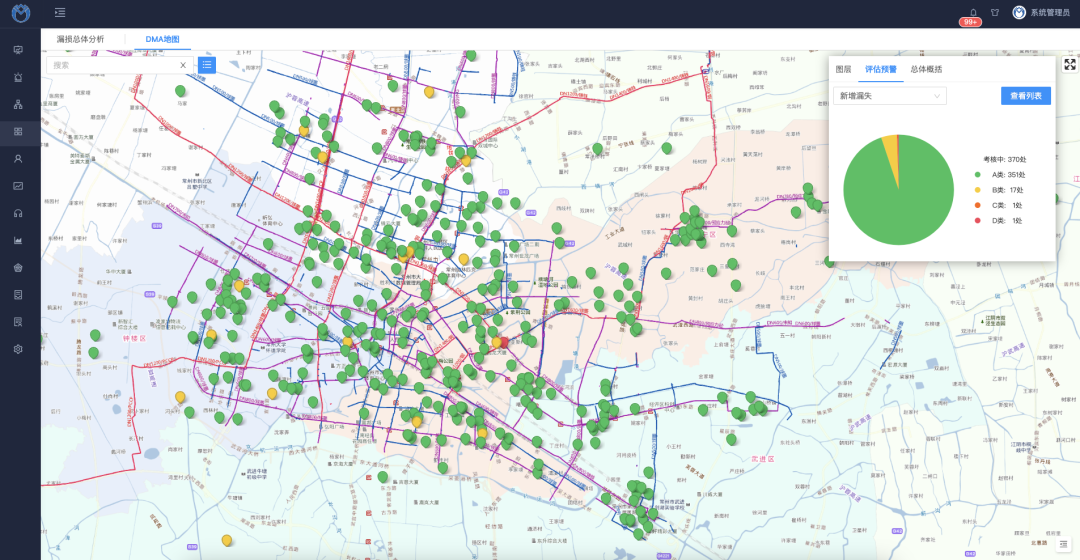
Task: Open the 系统管理员 user menu
Action: (x=1041, y=13)
